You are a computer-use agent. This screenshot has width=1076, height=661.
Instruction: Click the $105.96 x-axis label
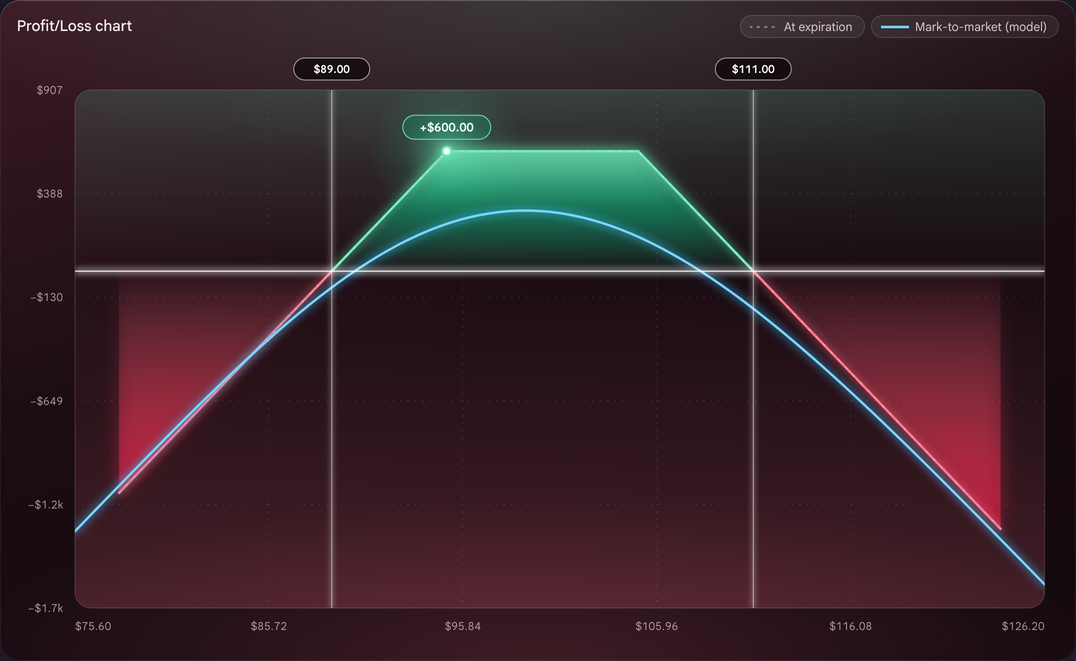click(x=657, y=626)
